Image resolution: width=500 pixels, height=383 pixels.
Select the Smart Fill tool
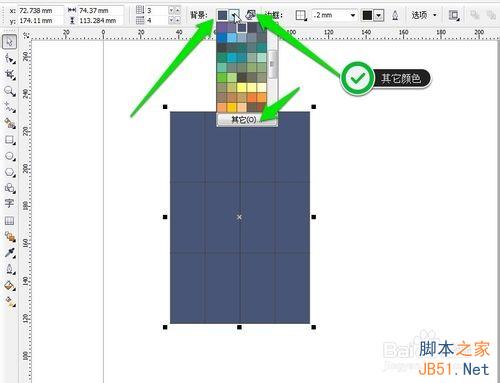click(10, 124)
